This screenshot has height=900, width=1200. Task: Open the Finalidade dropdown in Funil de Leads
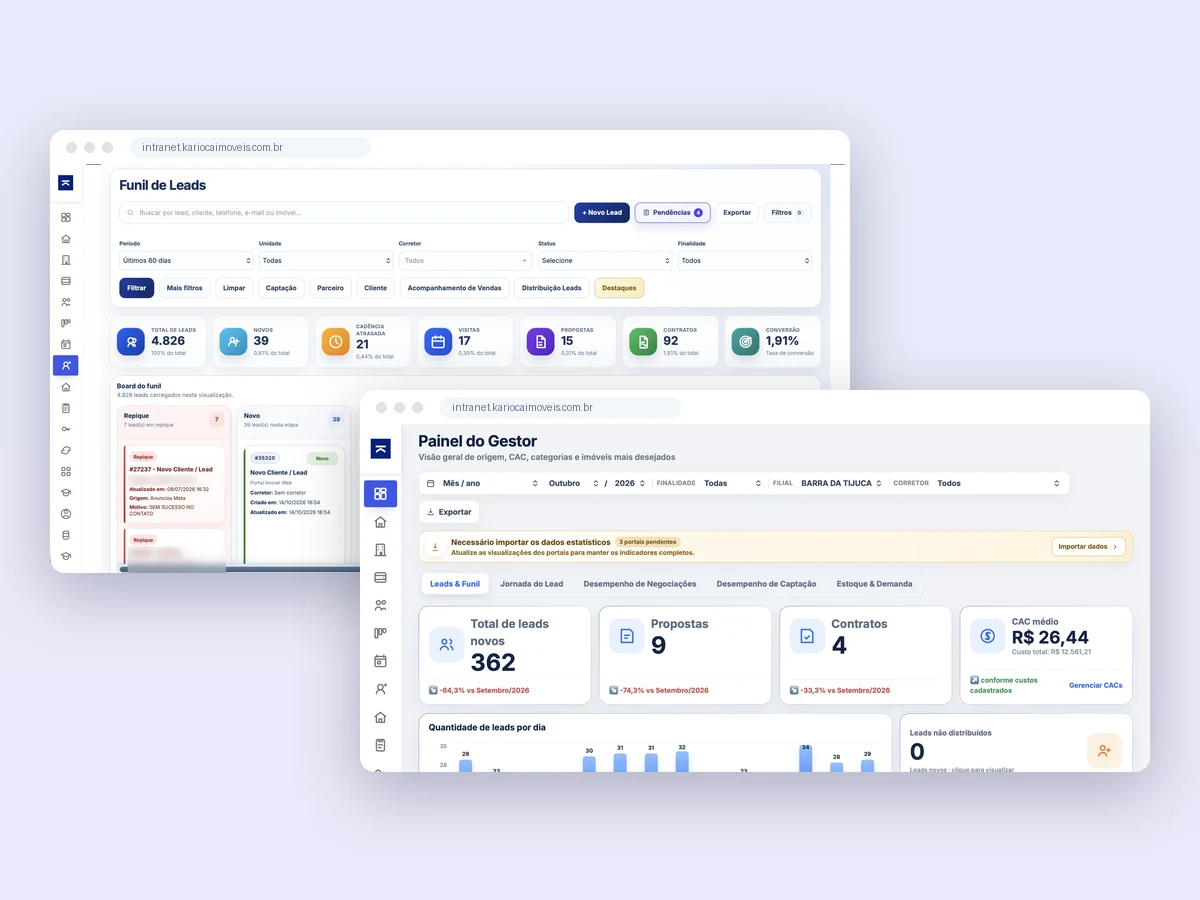pos(745,260)
